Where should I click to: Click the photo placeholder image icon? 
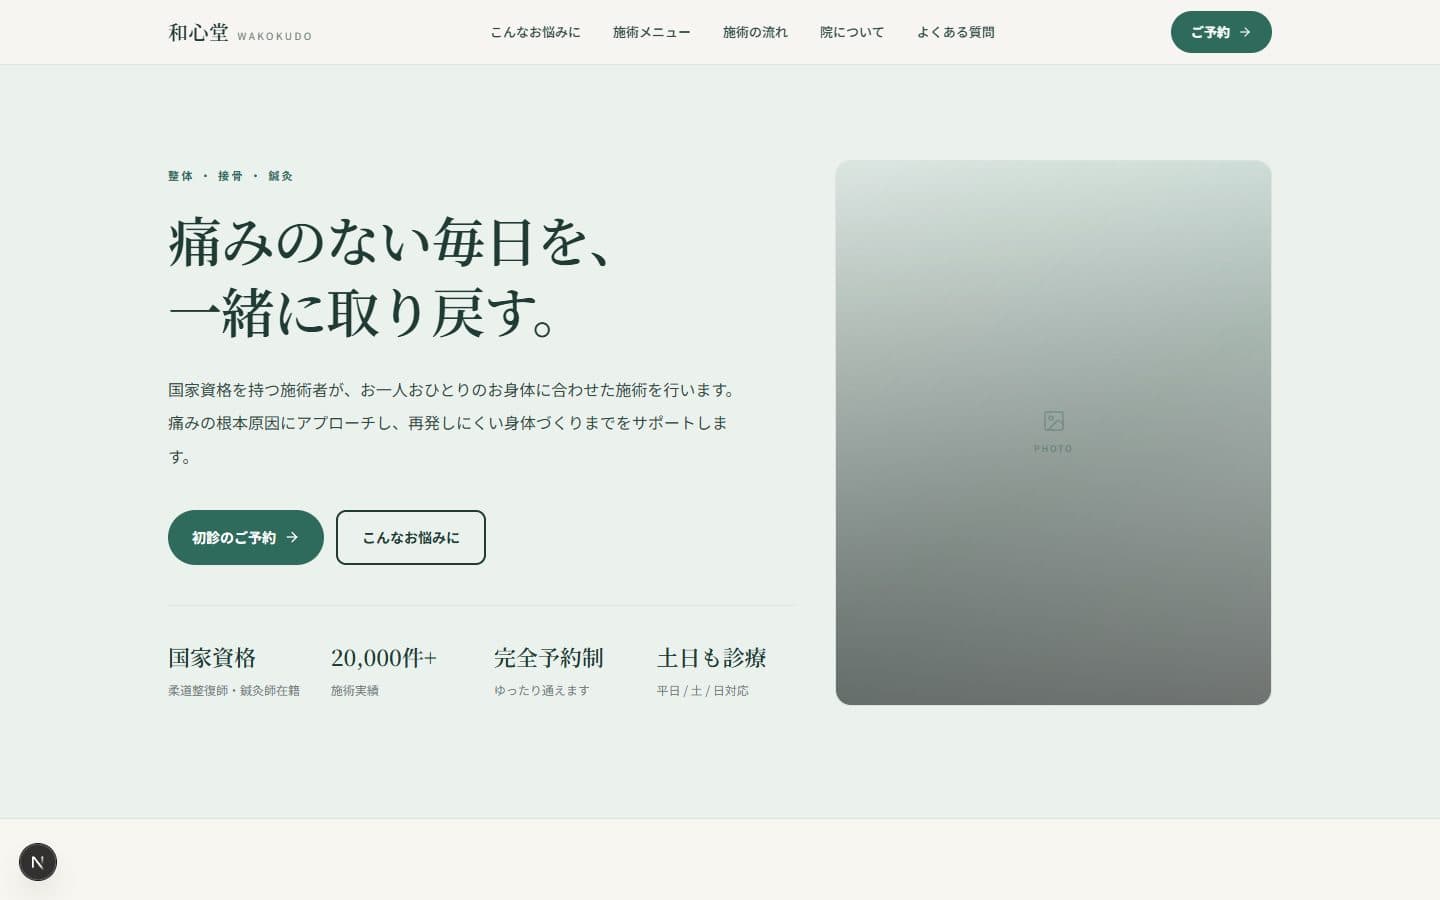click(x=1053, y=421)
